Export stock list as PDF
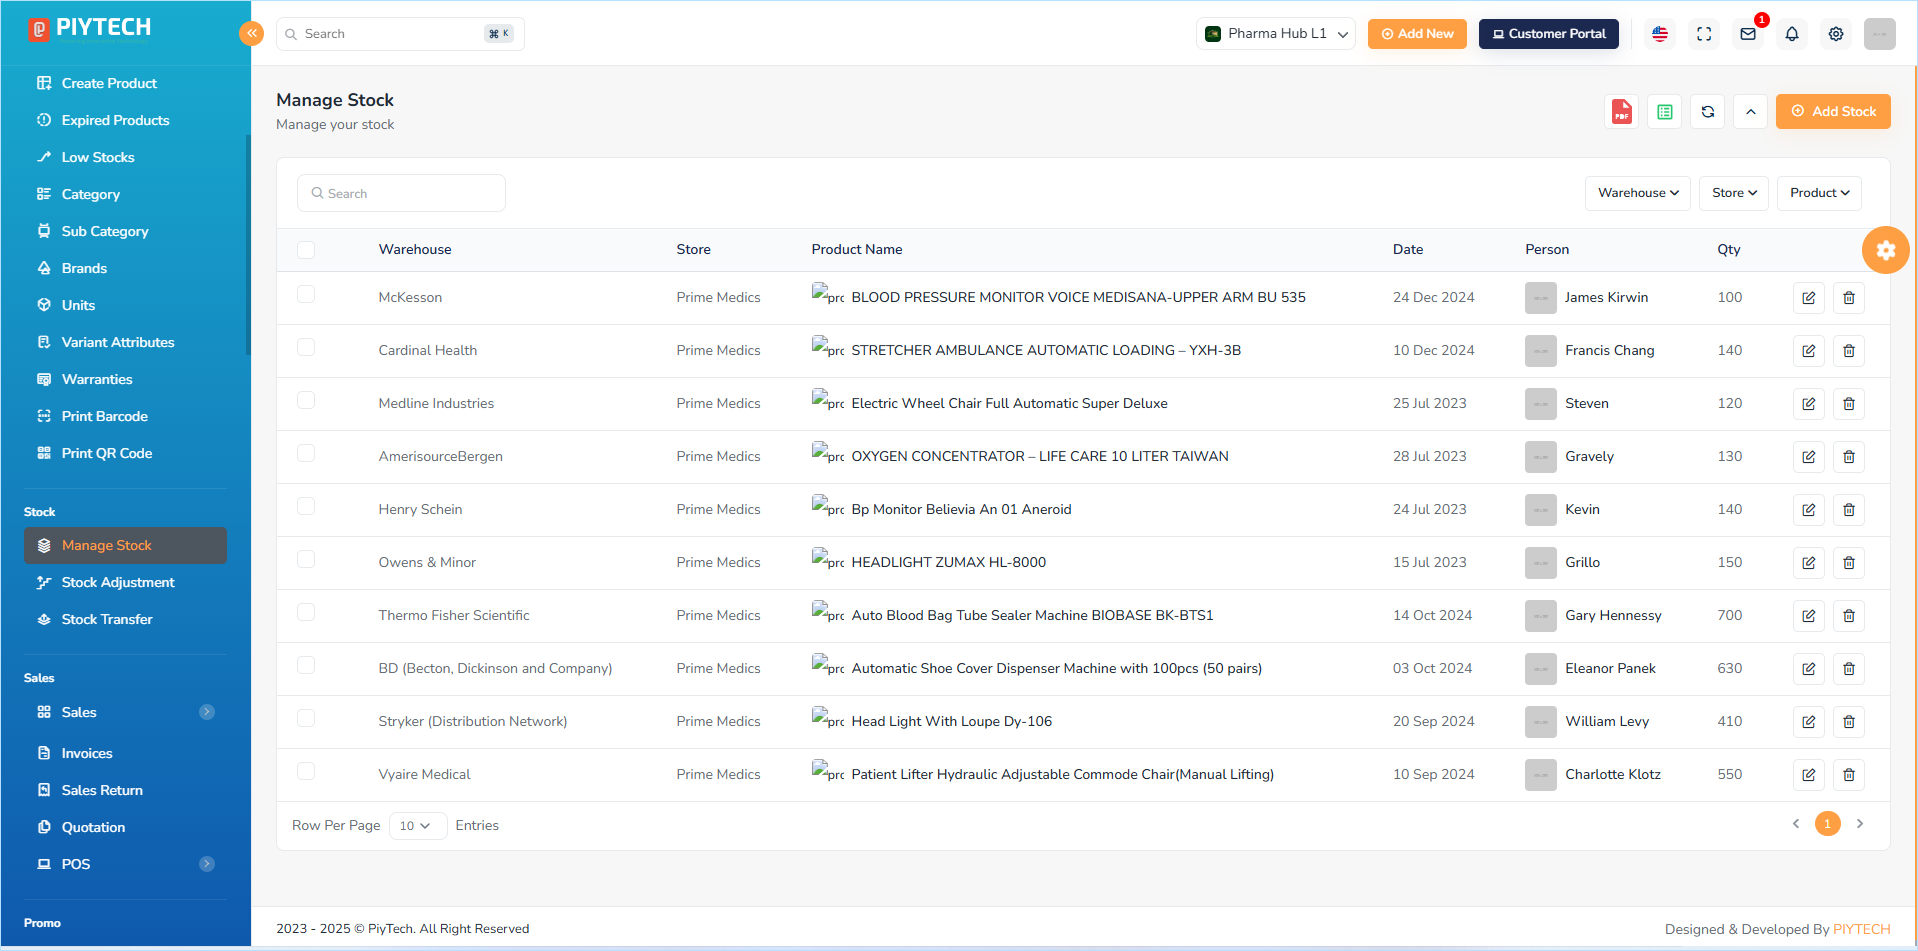 tap(1621, 112)
